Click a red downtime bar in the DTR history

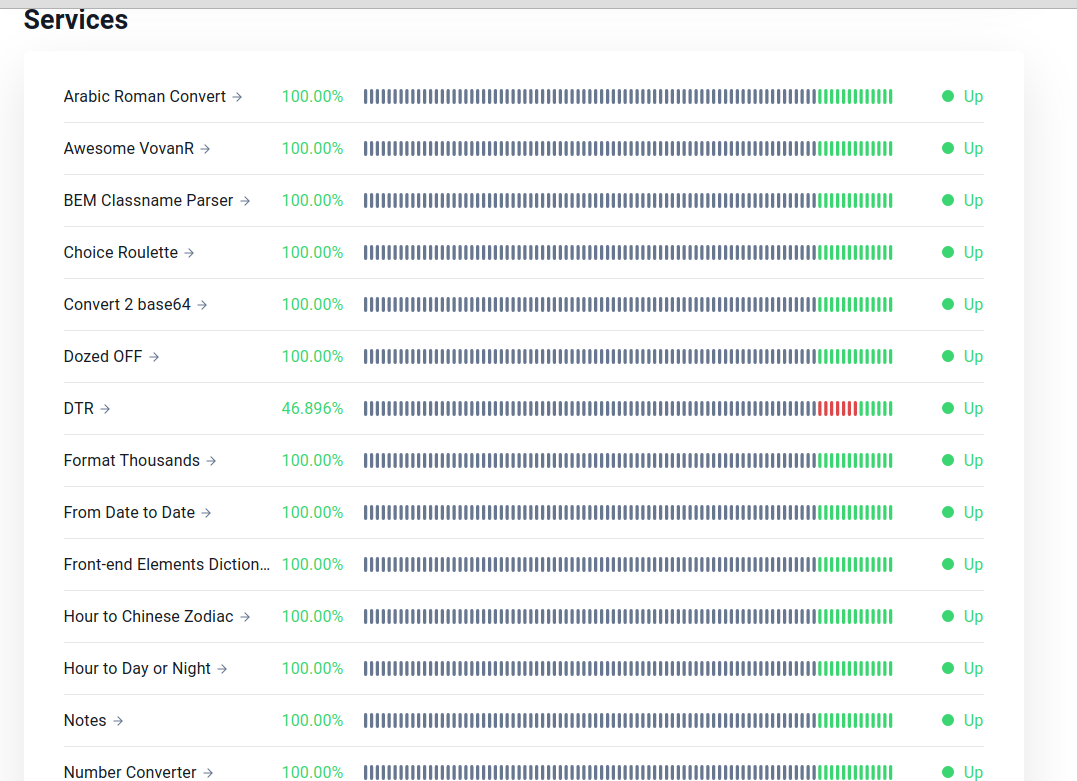(x=837, y=409)
